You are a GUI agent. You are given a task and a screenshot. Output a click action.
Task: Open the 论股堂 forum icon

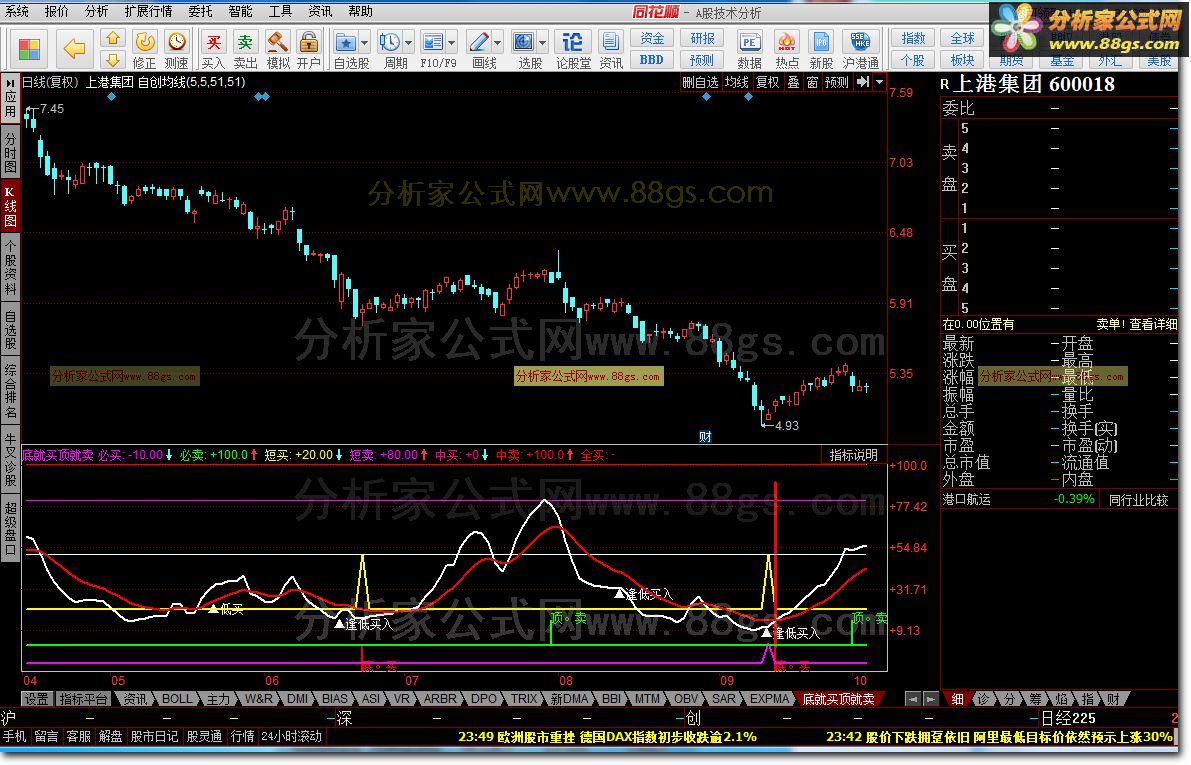573,49
